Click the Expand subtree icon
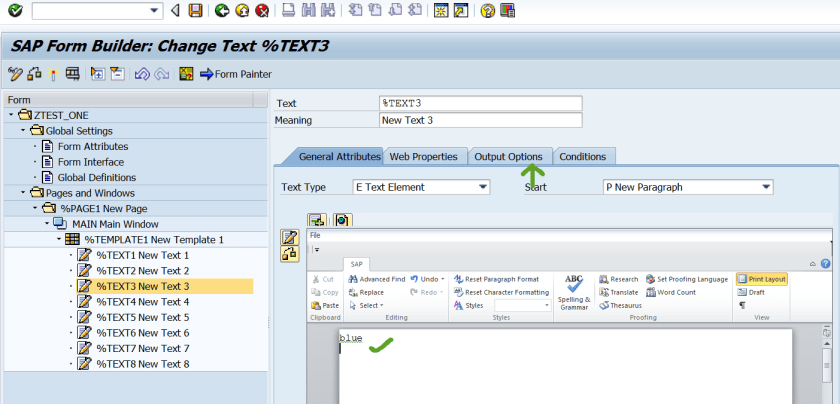Screen dimensions: 840x404 (x=98, y=74)
